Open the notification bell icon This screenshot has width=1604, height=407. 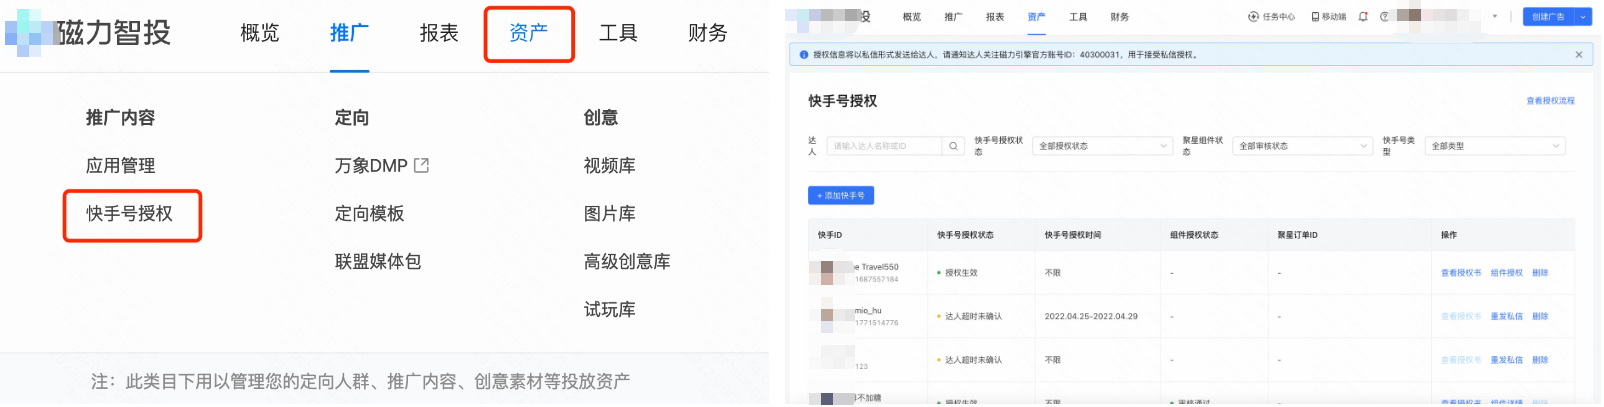(x=1363, y=17)
